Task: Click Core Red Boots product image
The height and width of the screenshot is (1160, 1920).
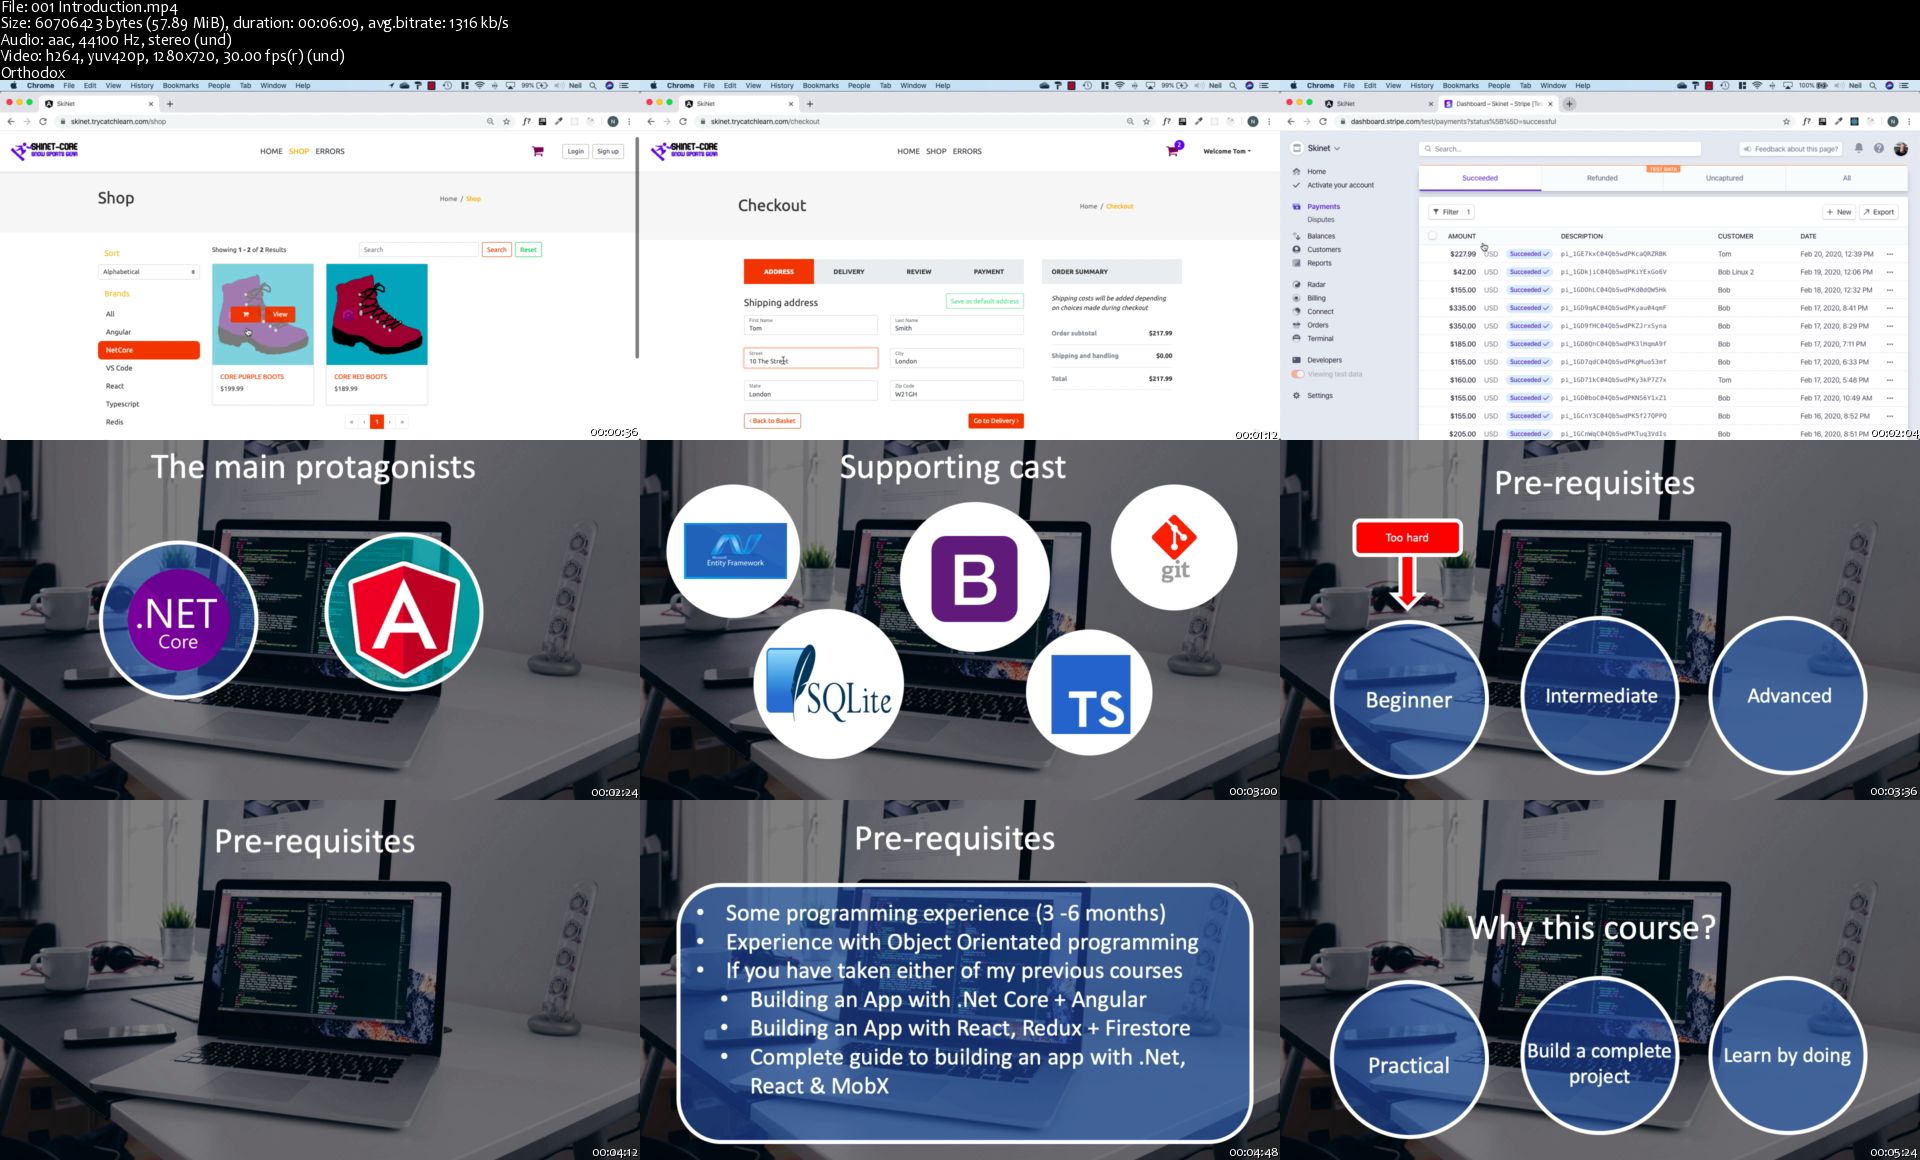Action: (x=377, y=314)
